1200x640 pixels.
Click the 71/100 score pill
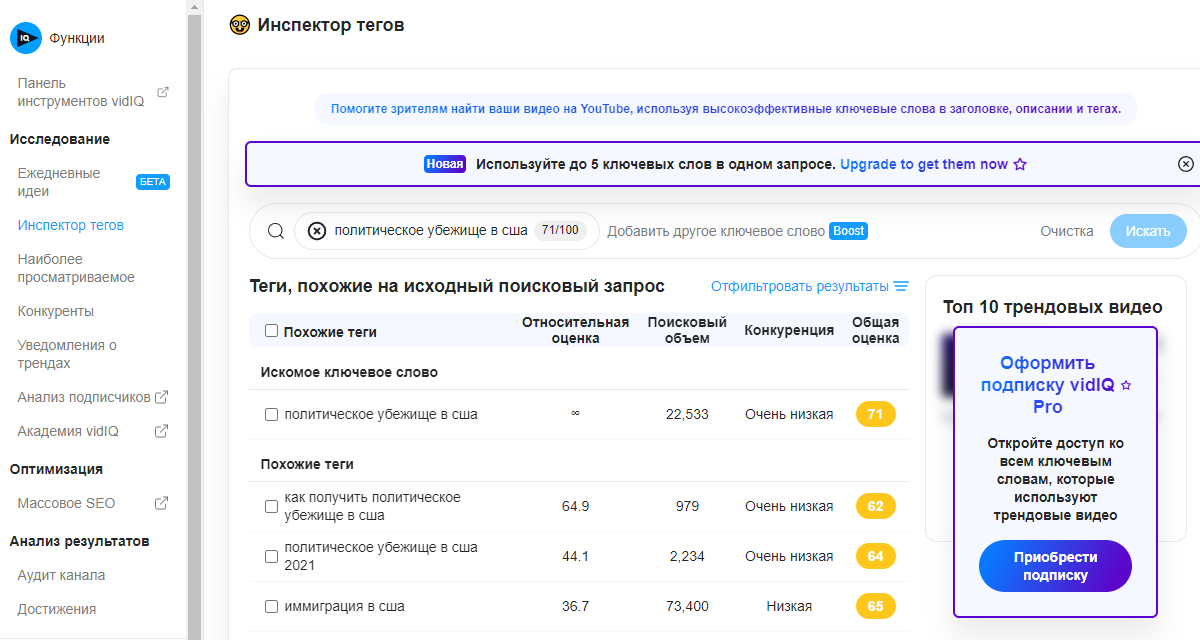(560, 231)
